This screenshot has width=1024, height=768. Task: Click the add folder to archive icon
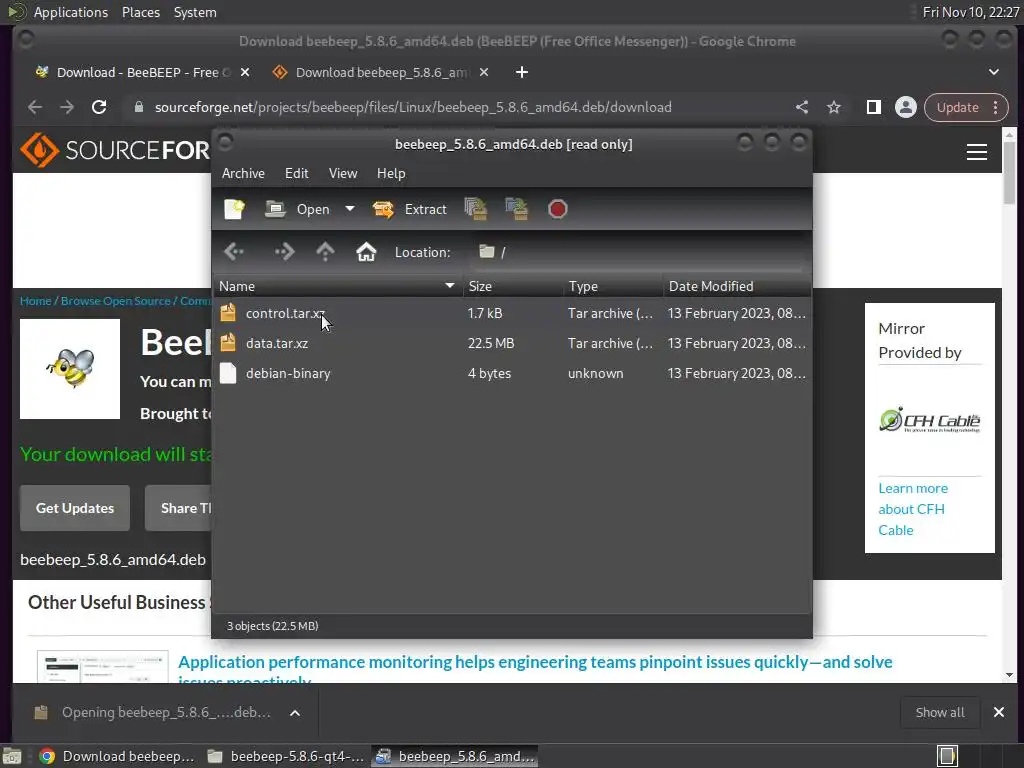coord(517,209)
